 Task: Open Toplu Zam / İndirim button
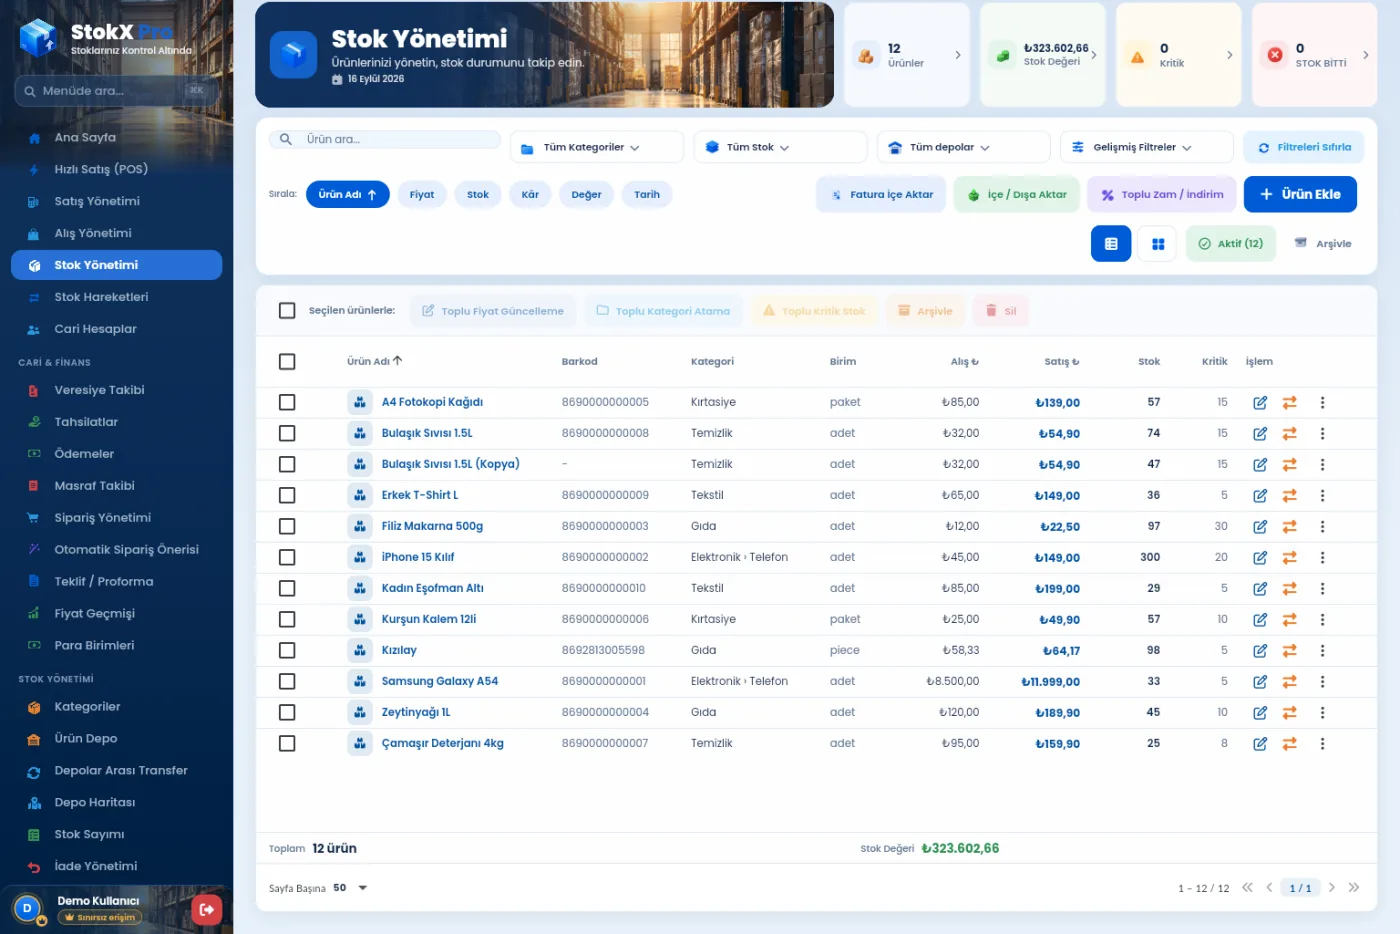[1162, 195]
